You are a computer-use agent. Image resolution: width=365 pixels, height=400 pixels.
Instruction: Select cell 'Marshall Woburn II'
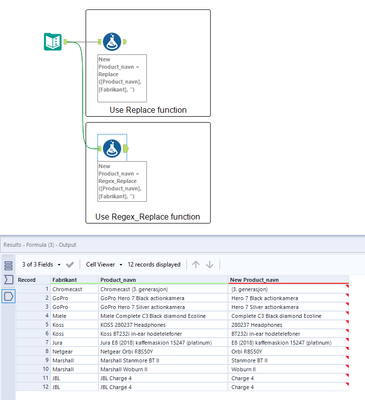(163, 369)
